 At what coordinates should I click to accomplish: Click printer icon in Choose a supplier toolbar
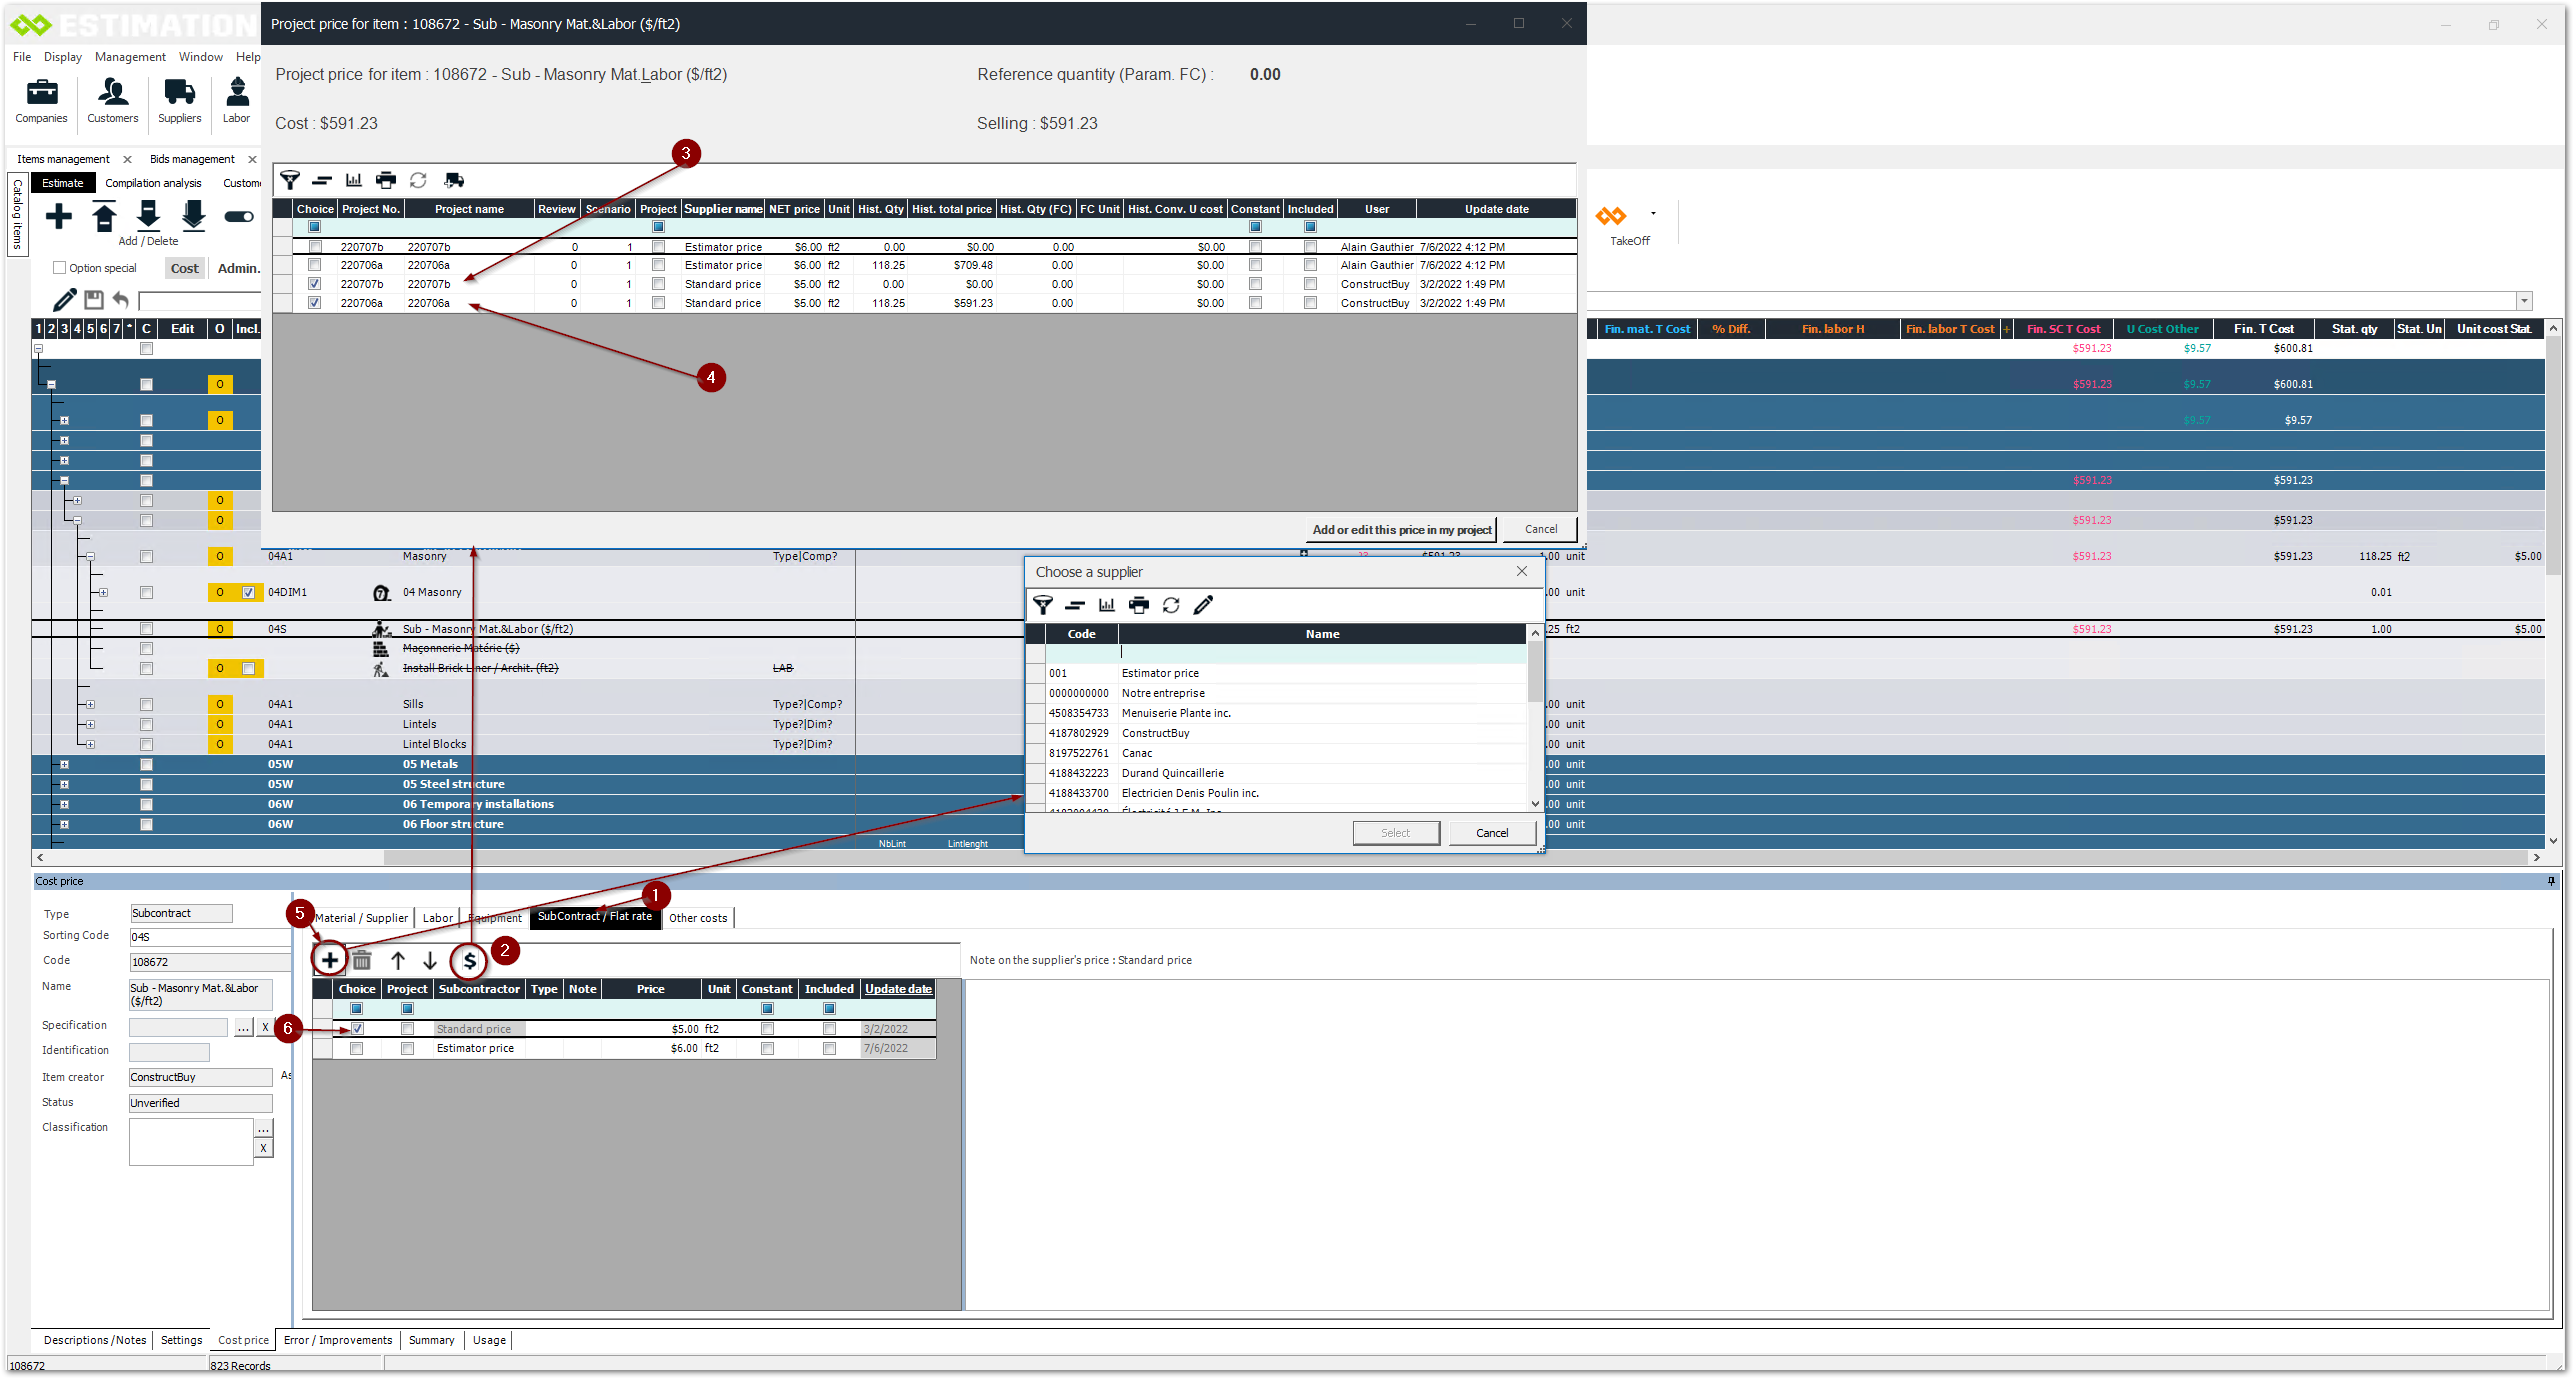[1138, 605]
